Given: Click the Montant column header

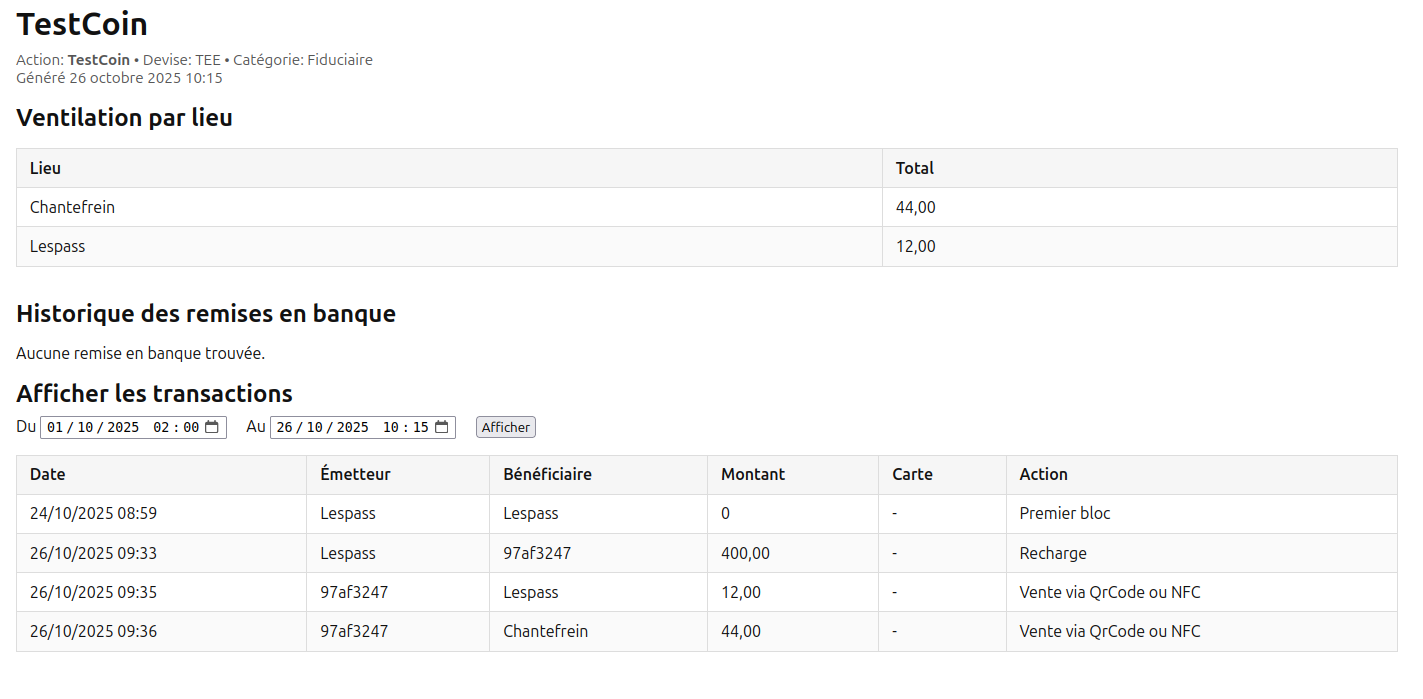Looking at the screenshot, I should [753, 474].
